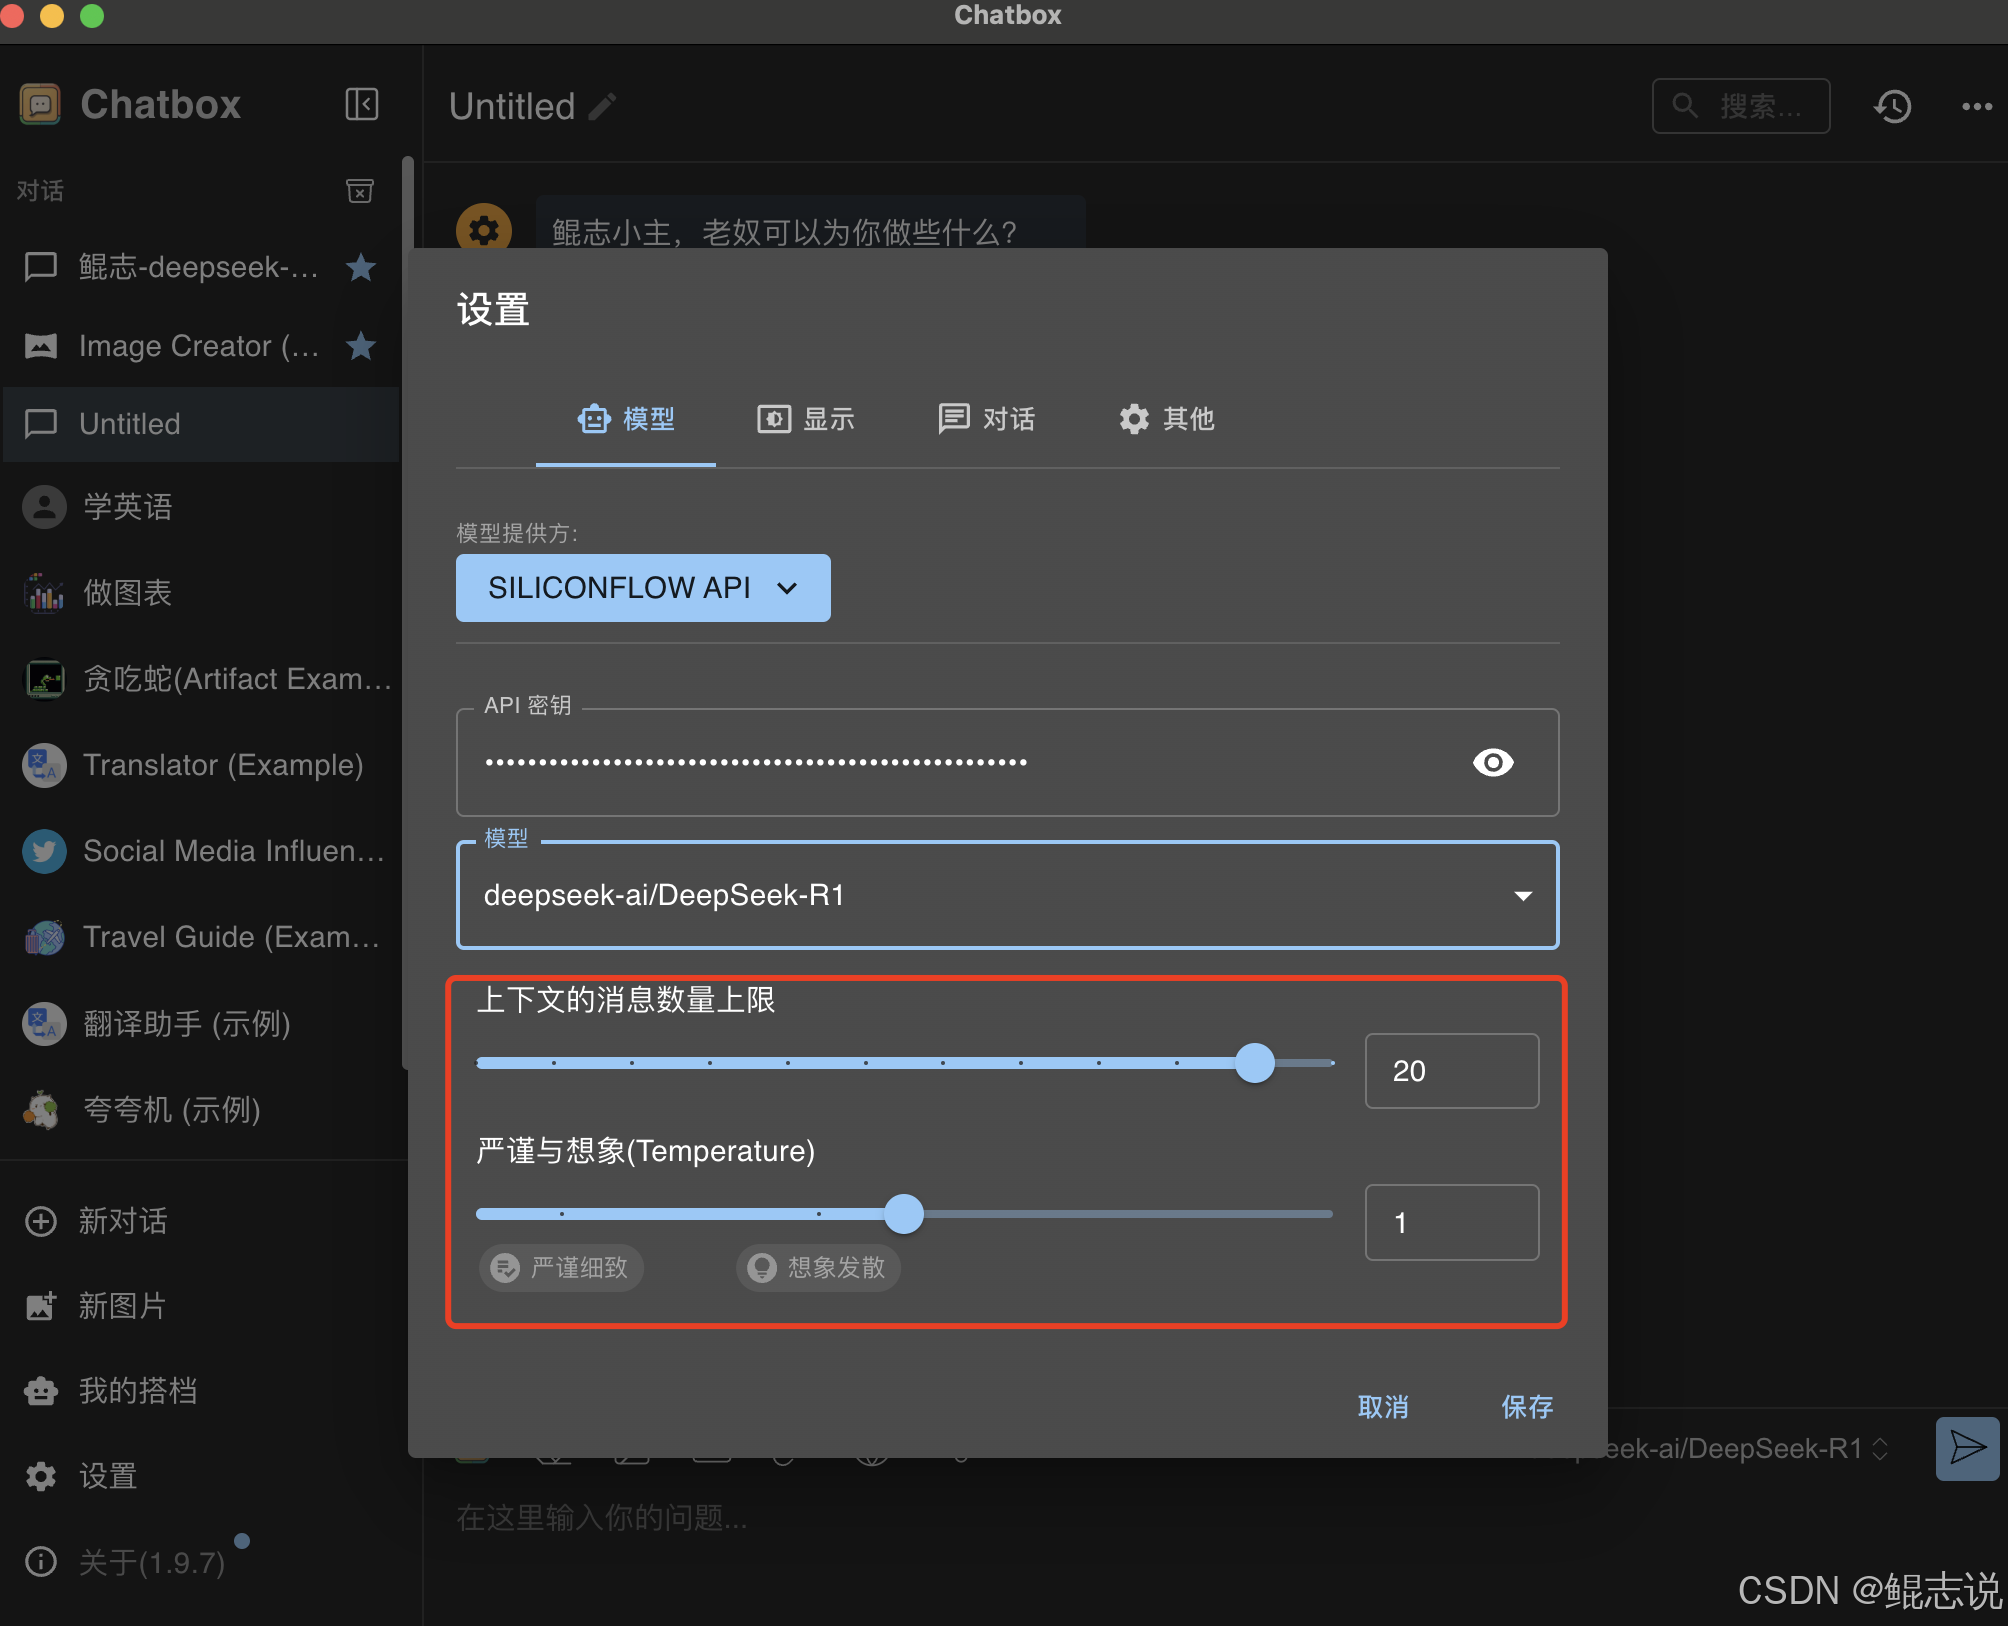Click star on Image Creator conversation
The image size is (2008, 1626).
click(361, 346)
